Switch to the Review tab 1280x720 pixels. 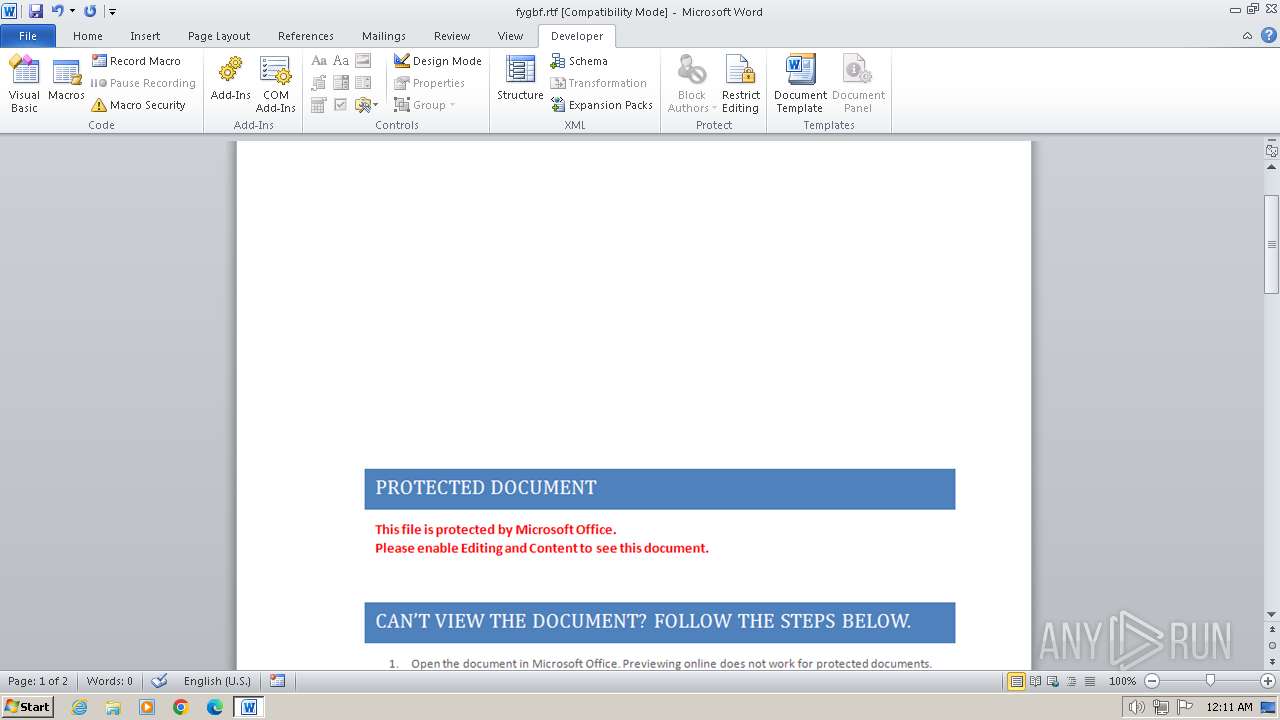click(452, 36)
